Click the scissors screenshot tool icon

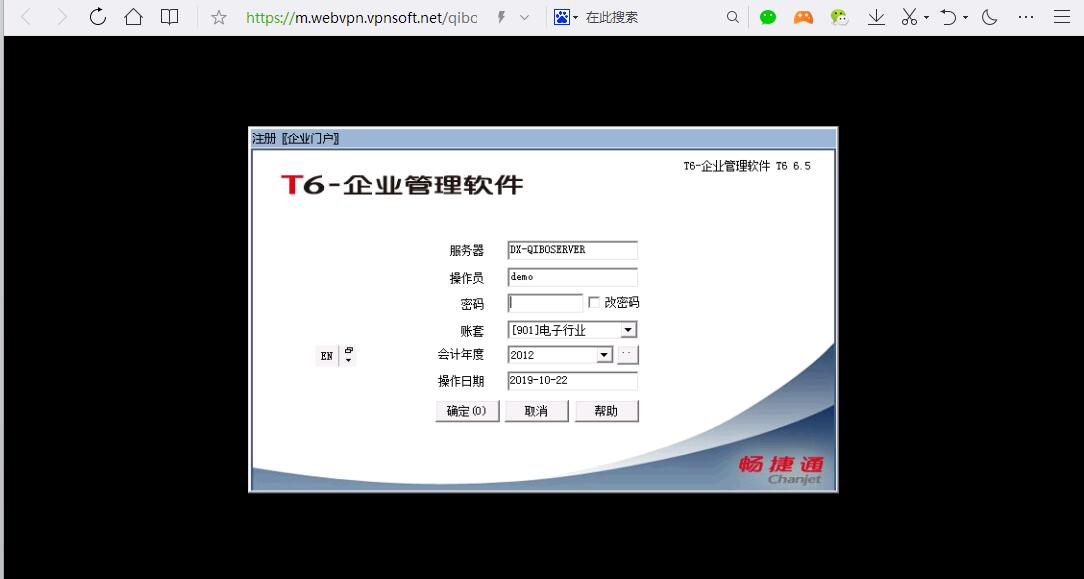909,17
